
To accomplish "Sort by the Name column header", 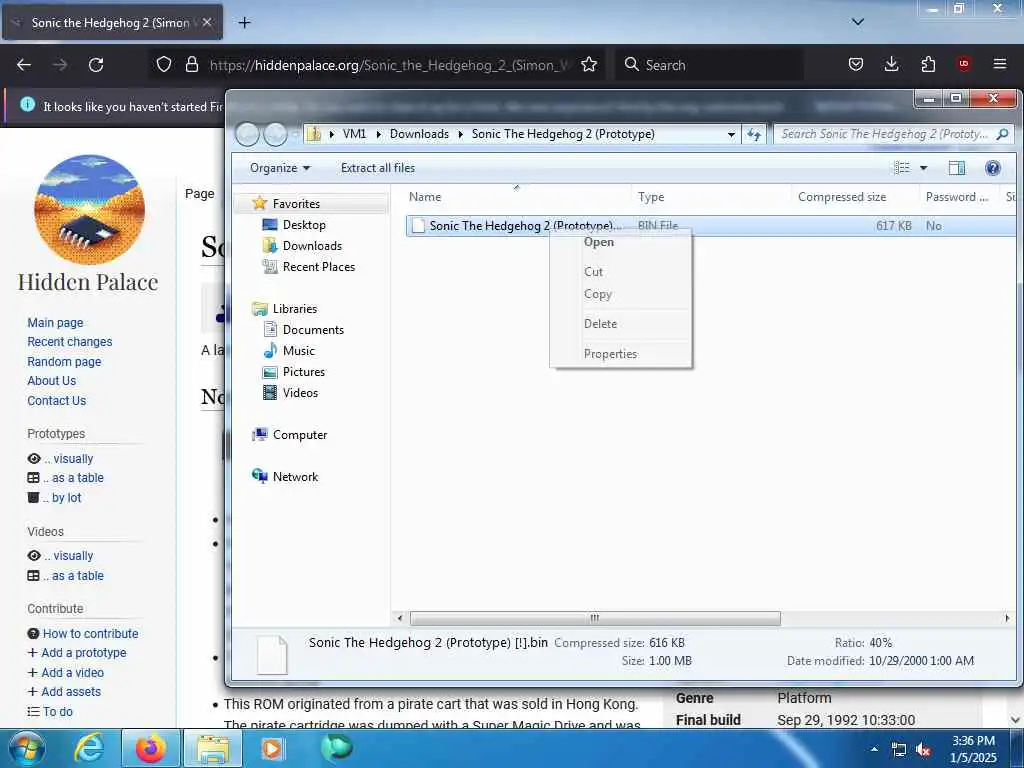I will (517, 197).
